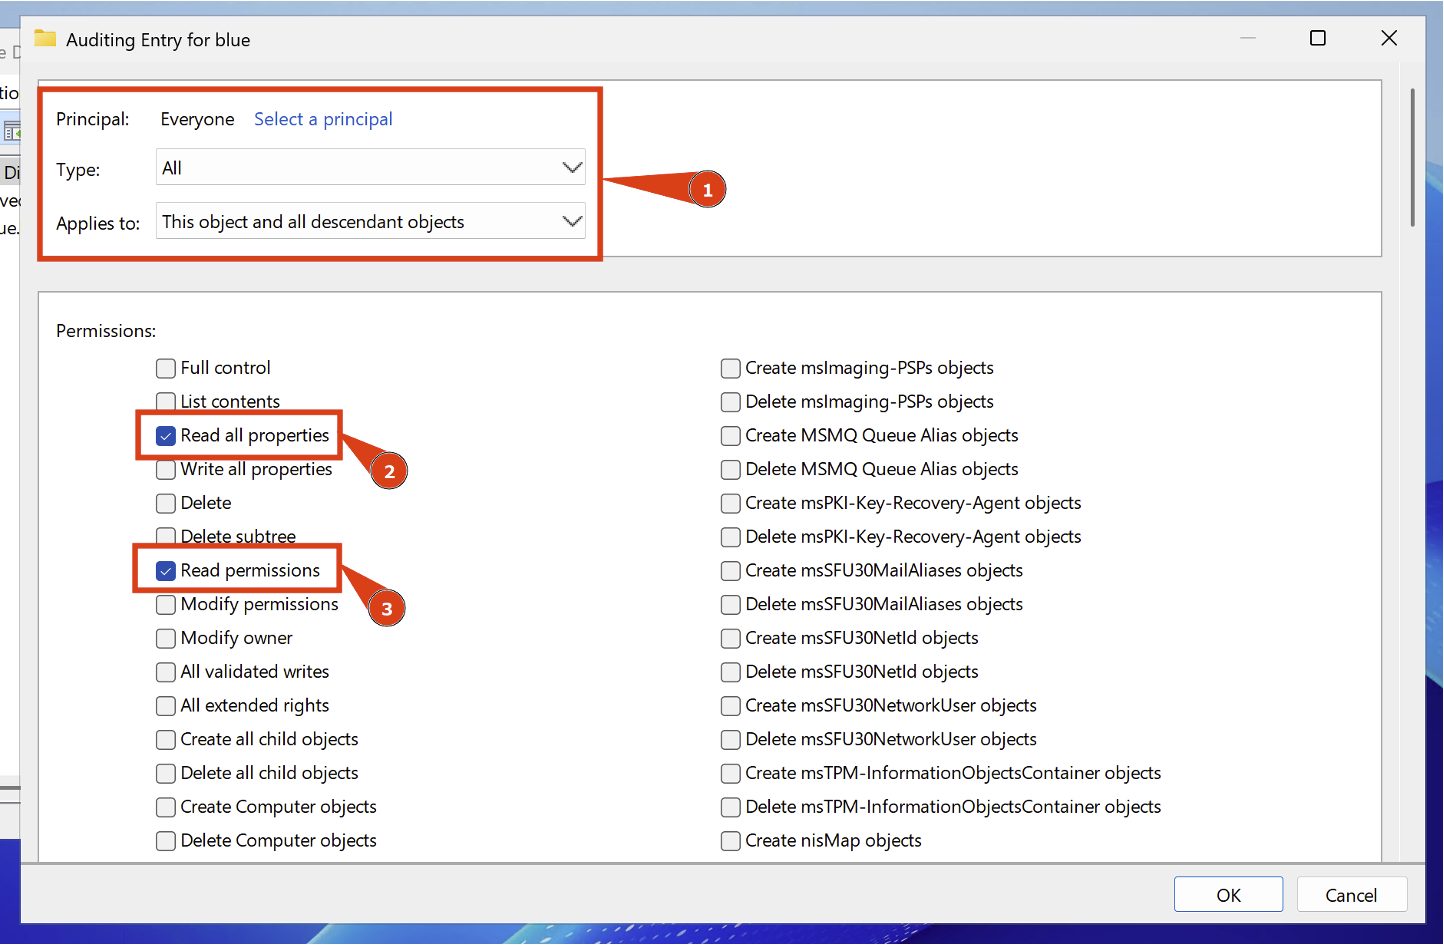Toggle All extended rights

[x=165, y=706]
